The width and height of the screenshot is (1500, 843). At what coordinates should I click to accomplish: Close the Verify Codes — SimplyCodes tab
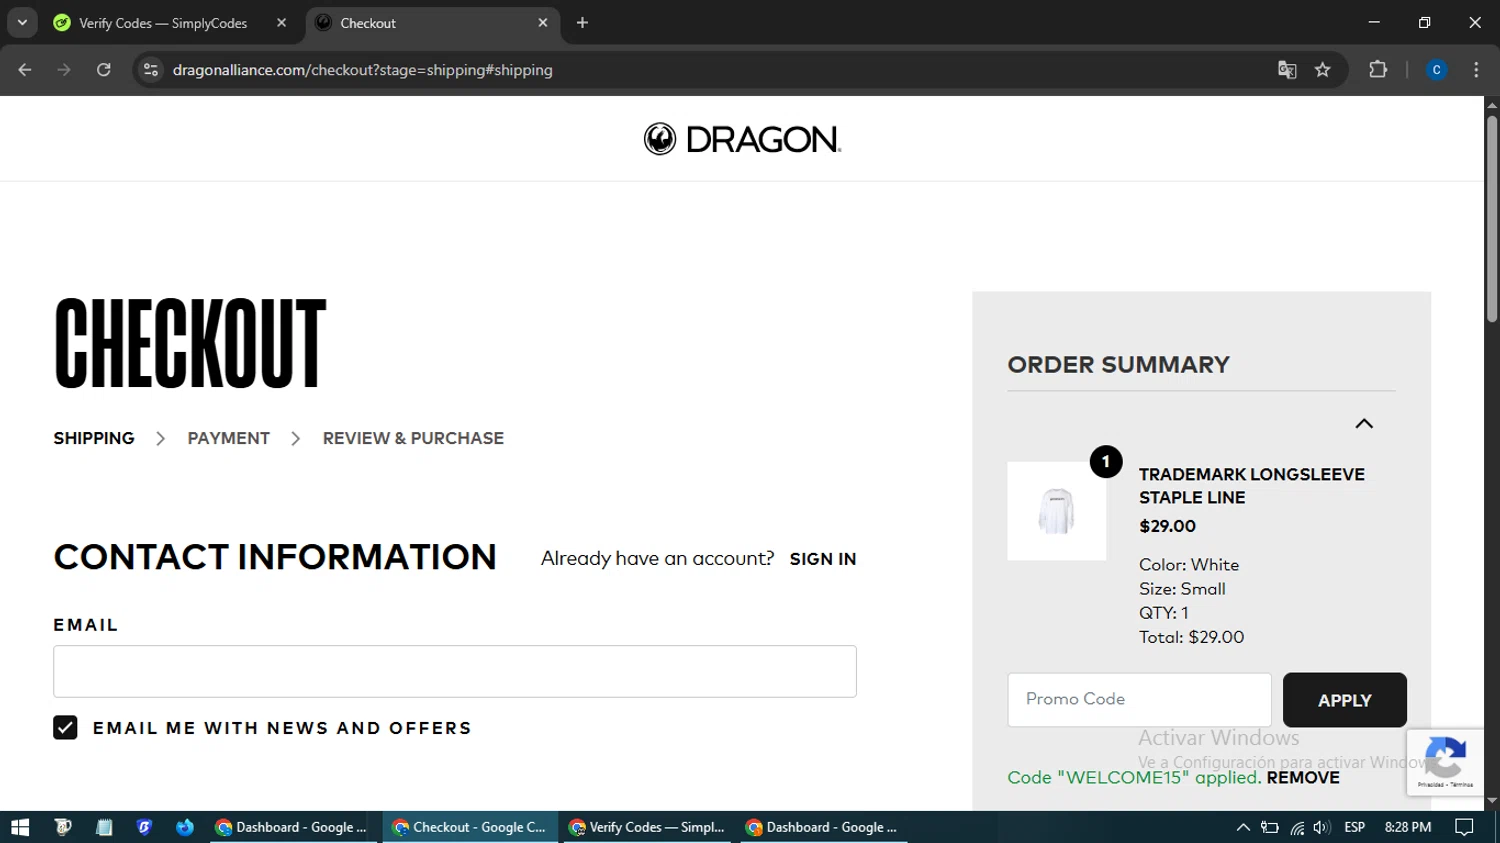pyautogui.click(x=281, y=23)
